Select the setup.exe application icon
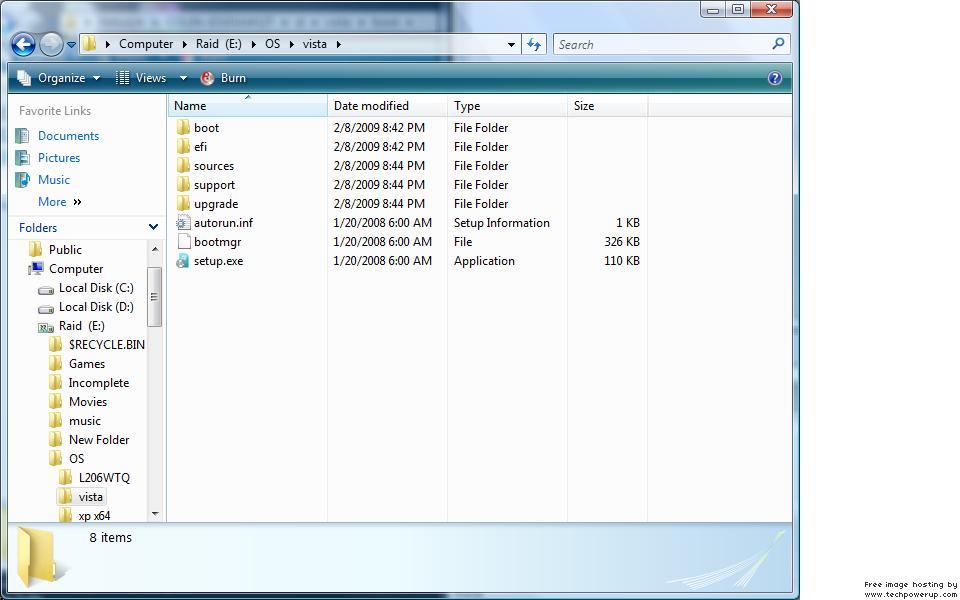 pyautogui.click(x=183, y=261)
